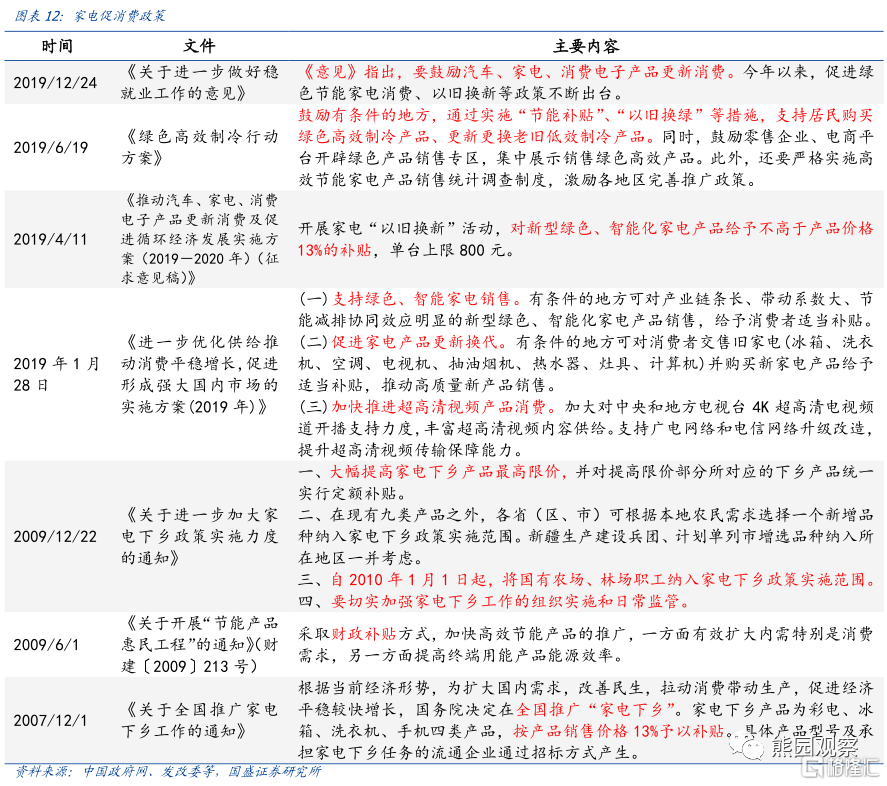
Task: Click the date cell "2007/12/1"
Action: 50,720
